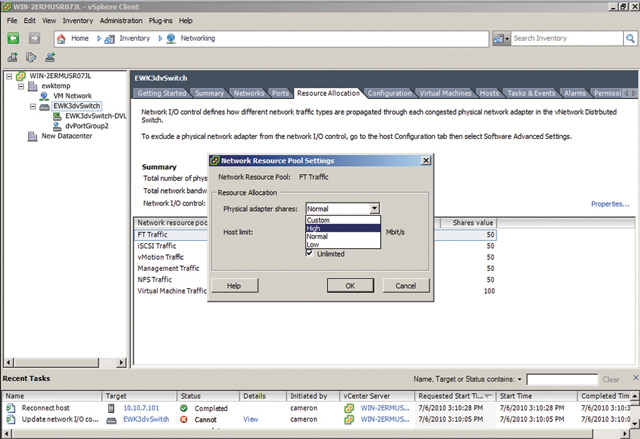The image size is (640, 439).
Task: Toggle the Unlimited host limit checkbox
Action: click(x=310, y=253)
